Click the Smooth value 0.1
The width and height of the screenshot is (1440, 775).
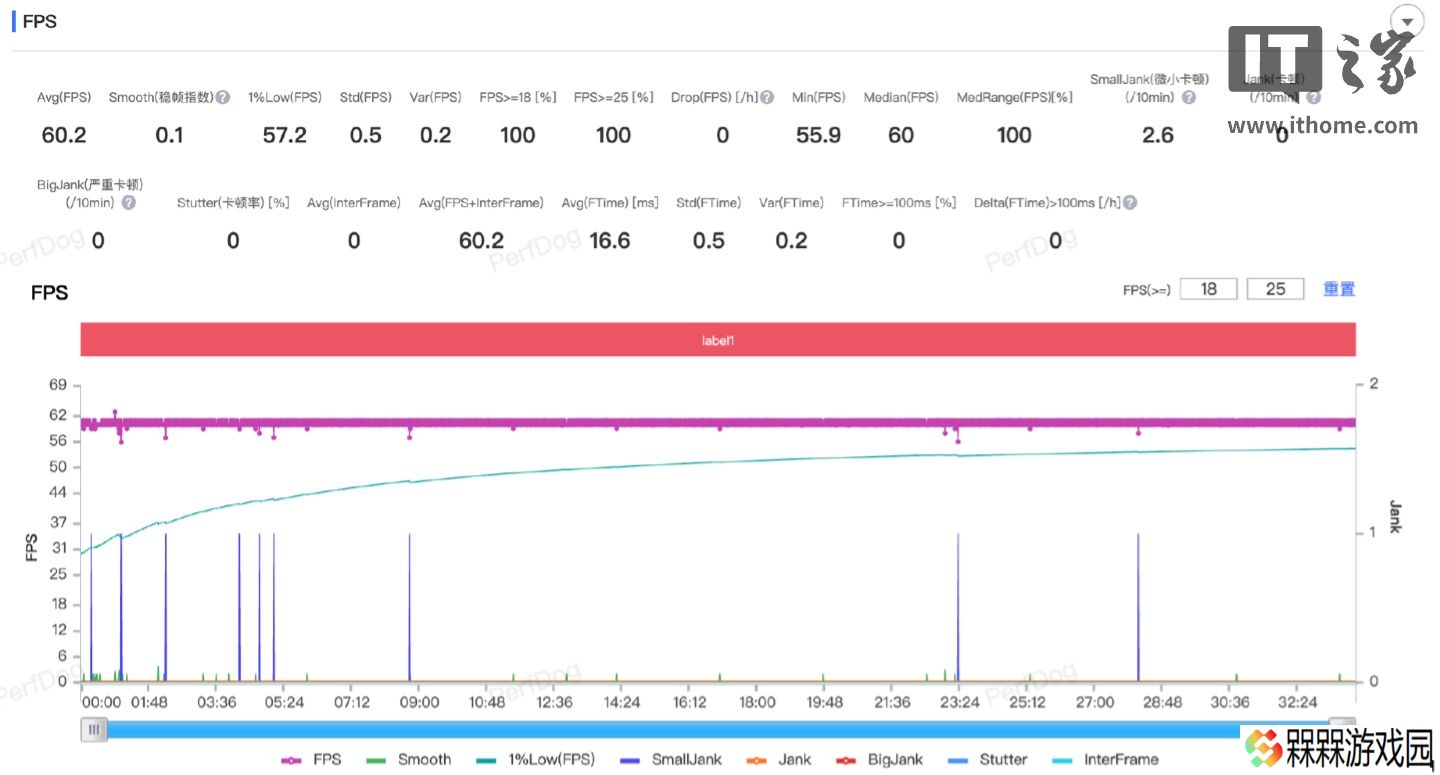point(169,135)
